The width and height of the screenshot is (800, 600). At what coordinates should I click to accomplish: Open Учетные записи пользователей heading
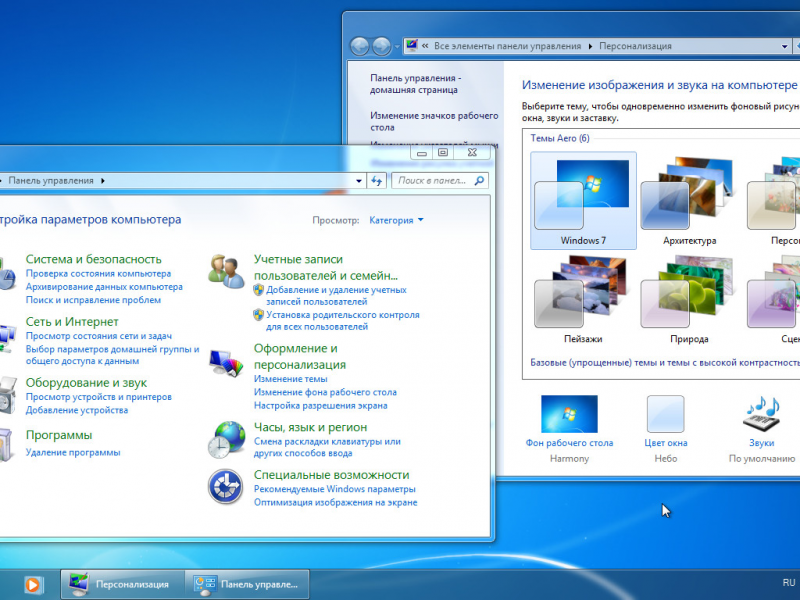326,267
